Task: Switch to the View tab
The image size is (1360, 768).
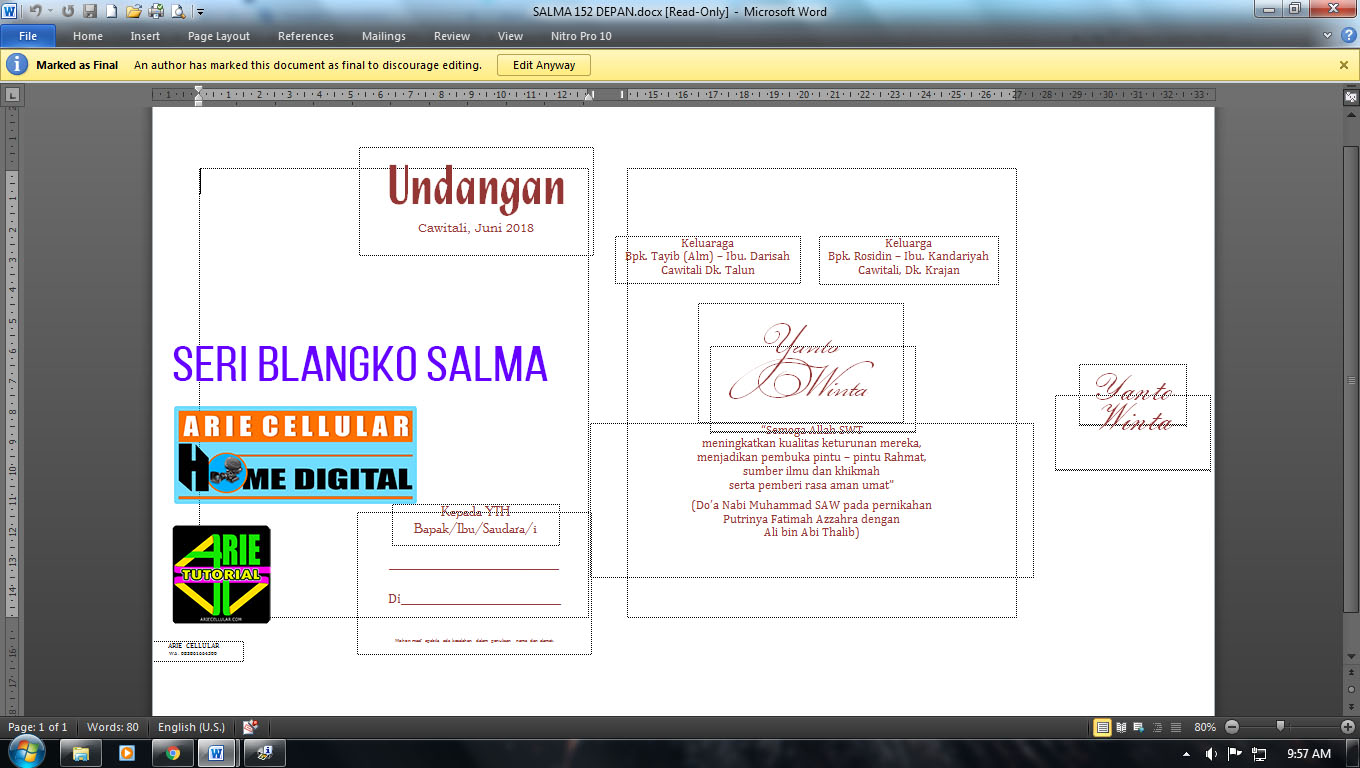Action: (510, 36)
